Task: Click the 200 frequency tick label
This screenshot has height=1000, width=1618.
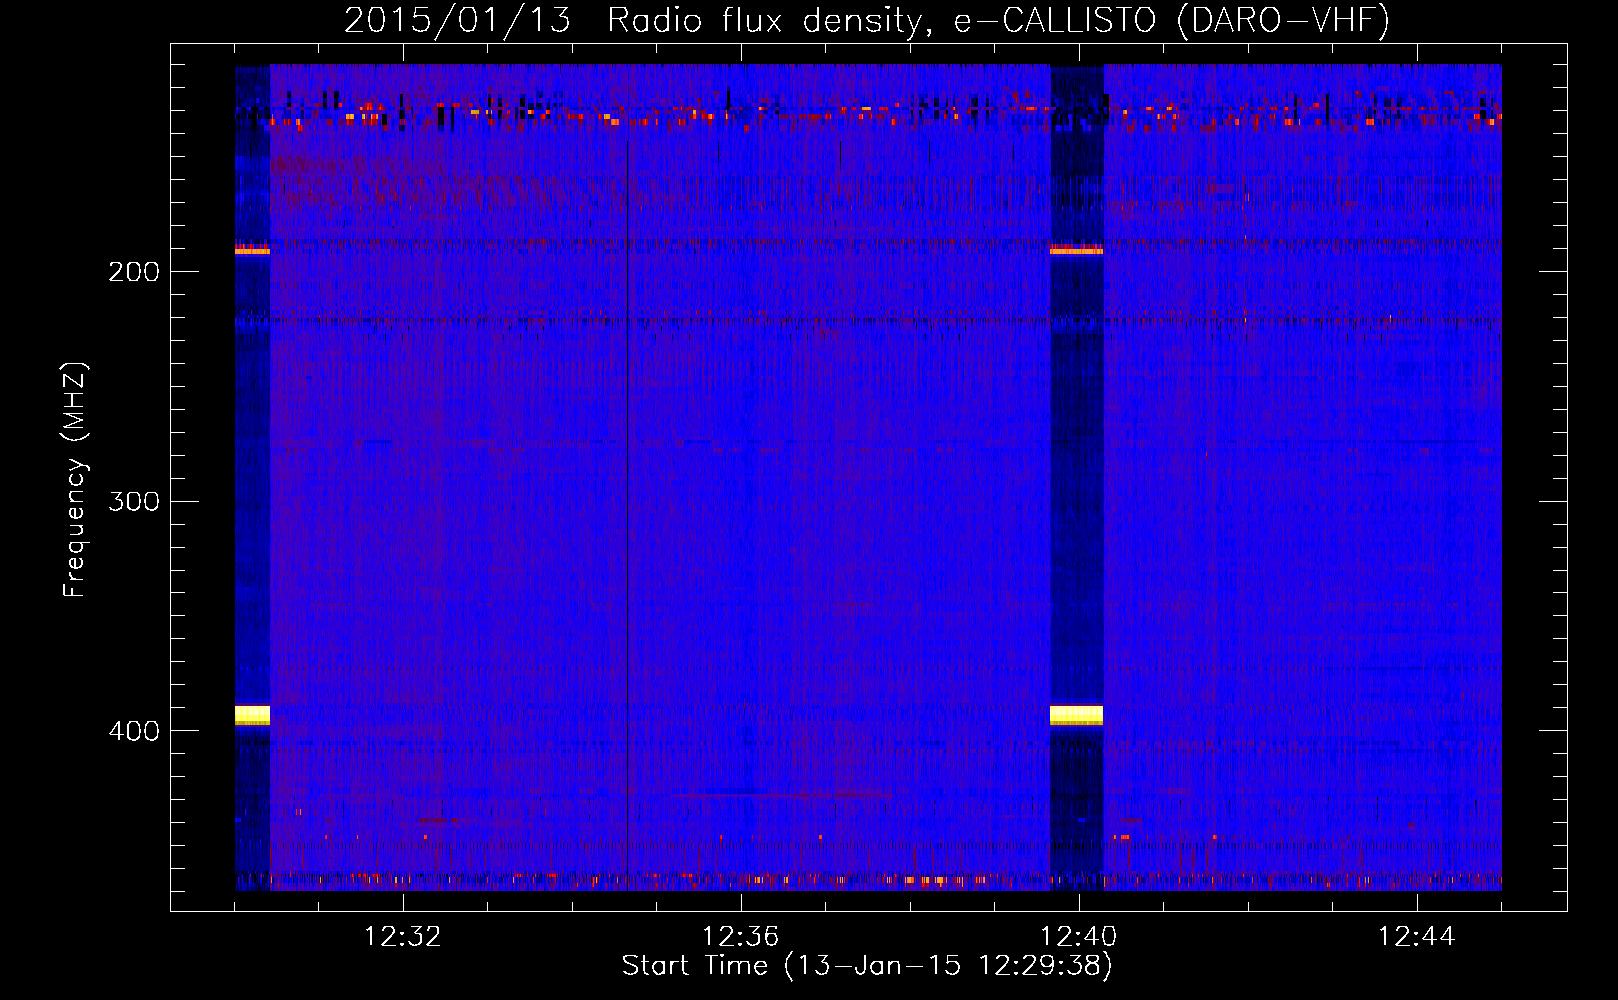Action: tap(134, 272)
